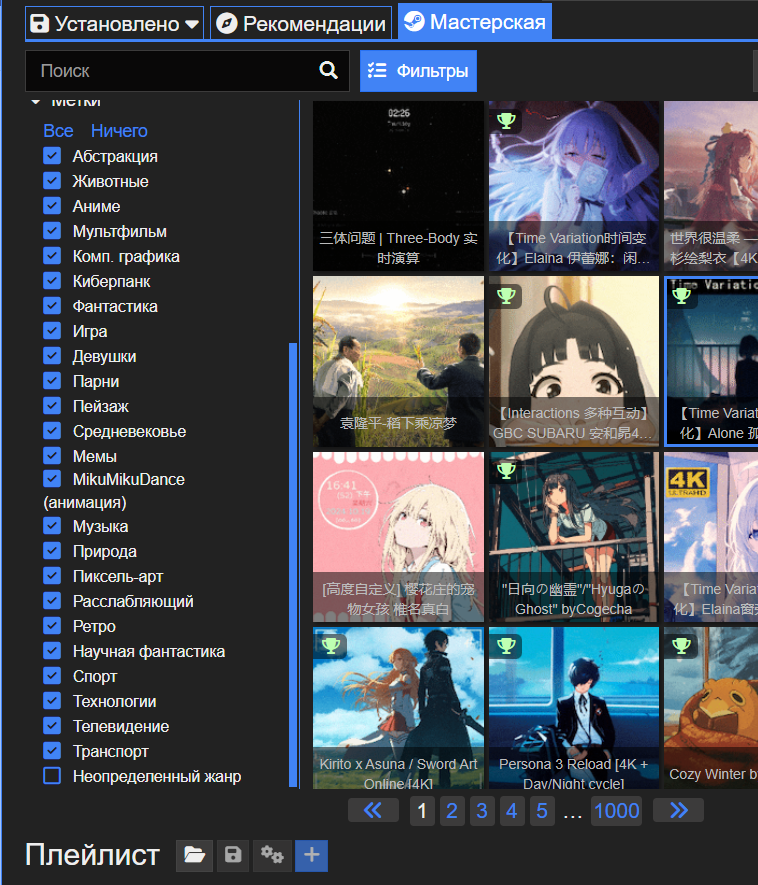Toggle the Ретро tag checkbox

[x=52, y=625]
